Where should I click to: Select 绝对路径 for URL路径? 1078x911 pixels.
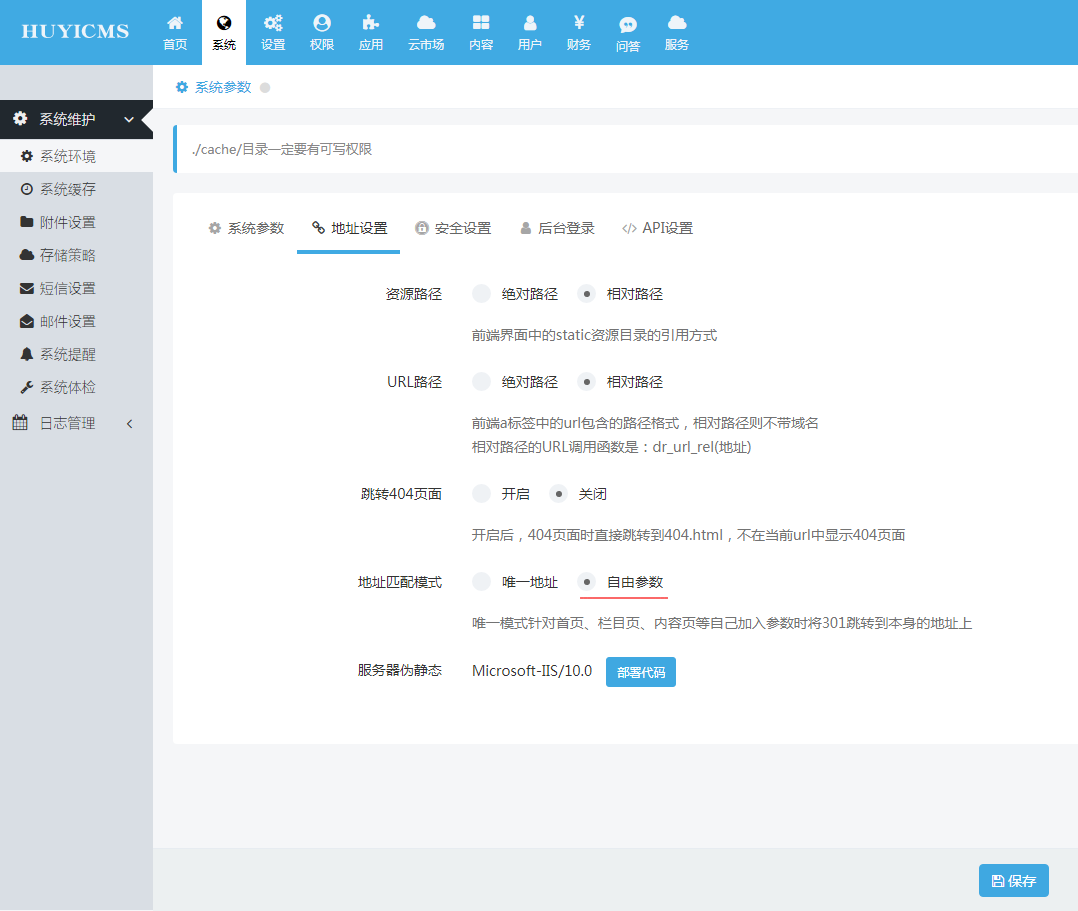click(x=482, y=382)
